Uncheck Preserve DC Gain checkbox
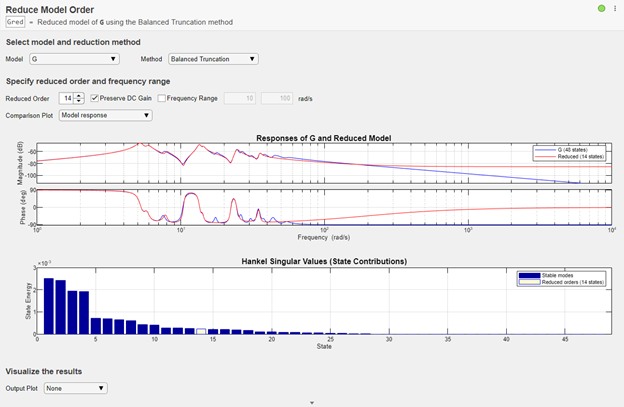The width and height of the screenshot is (624, 407). pos(95,98)
